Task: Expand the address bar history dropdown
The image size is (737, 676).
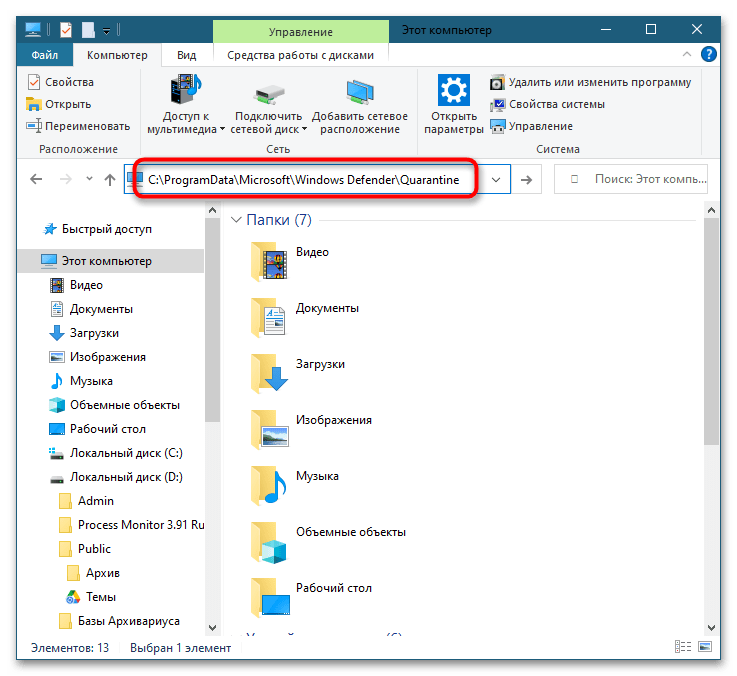Action: [496, 180]
